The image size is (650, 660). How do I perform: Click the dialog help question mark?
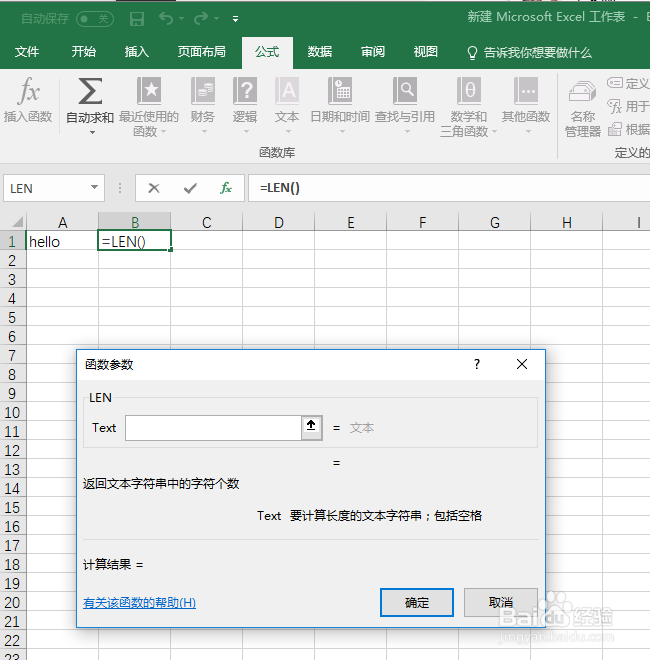tap(477, 364)
